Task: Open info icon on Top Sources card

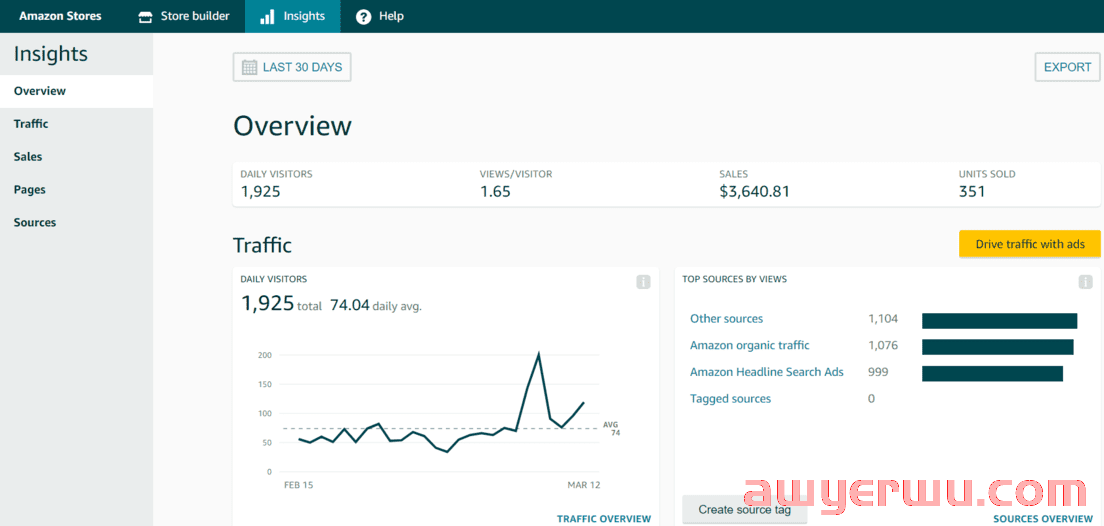Action: click(x=1085, y=282)
